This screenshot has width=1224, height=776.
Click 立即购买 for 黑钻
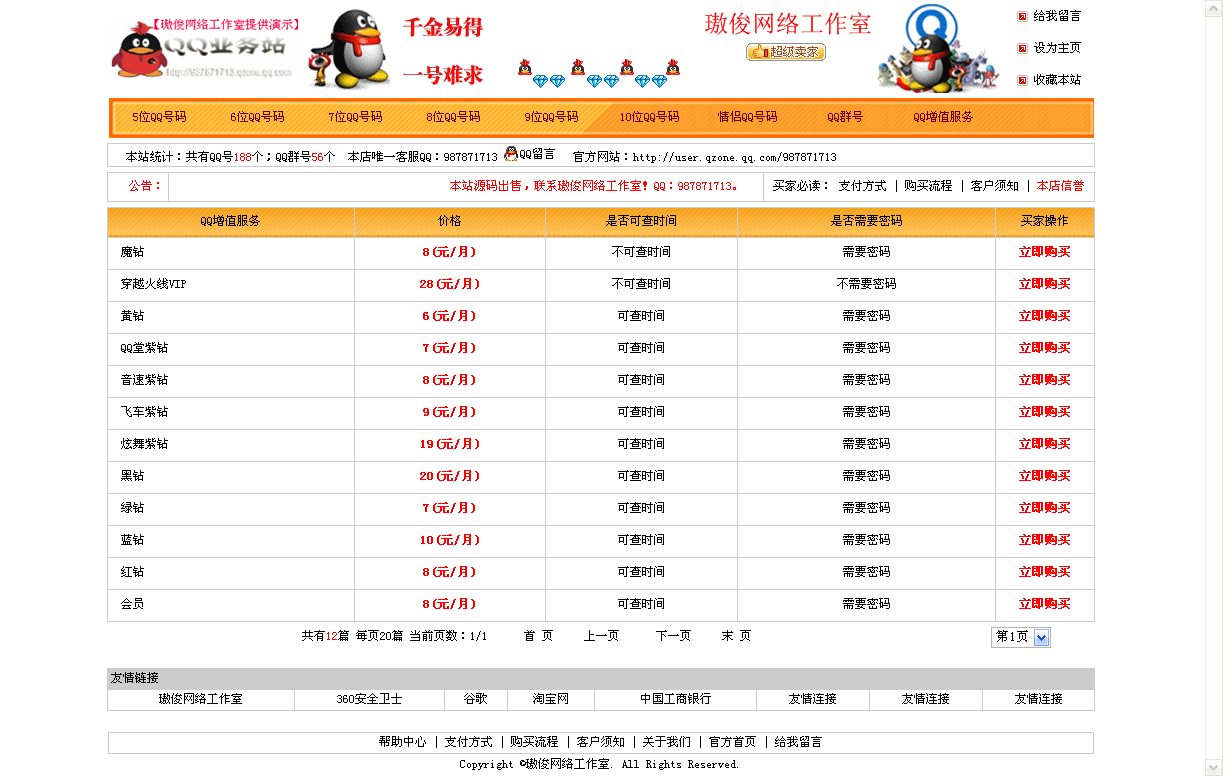click(x=1044, y=476)
